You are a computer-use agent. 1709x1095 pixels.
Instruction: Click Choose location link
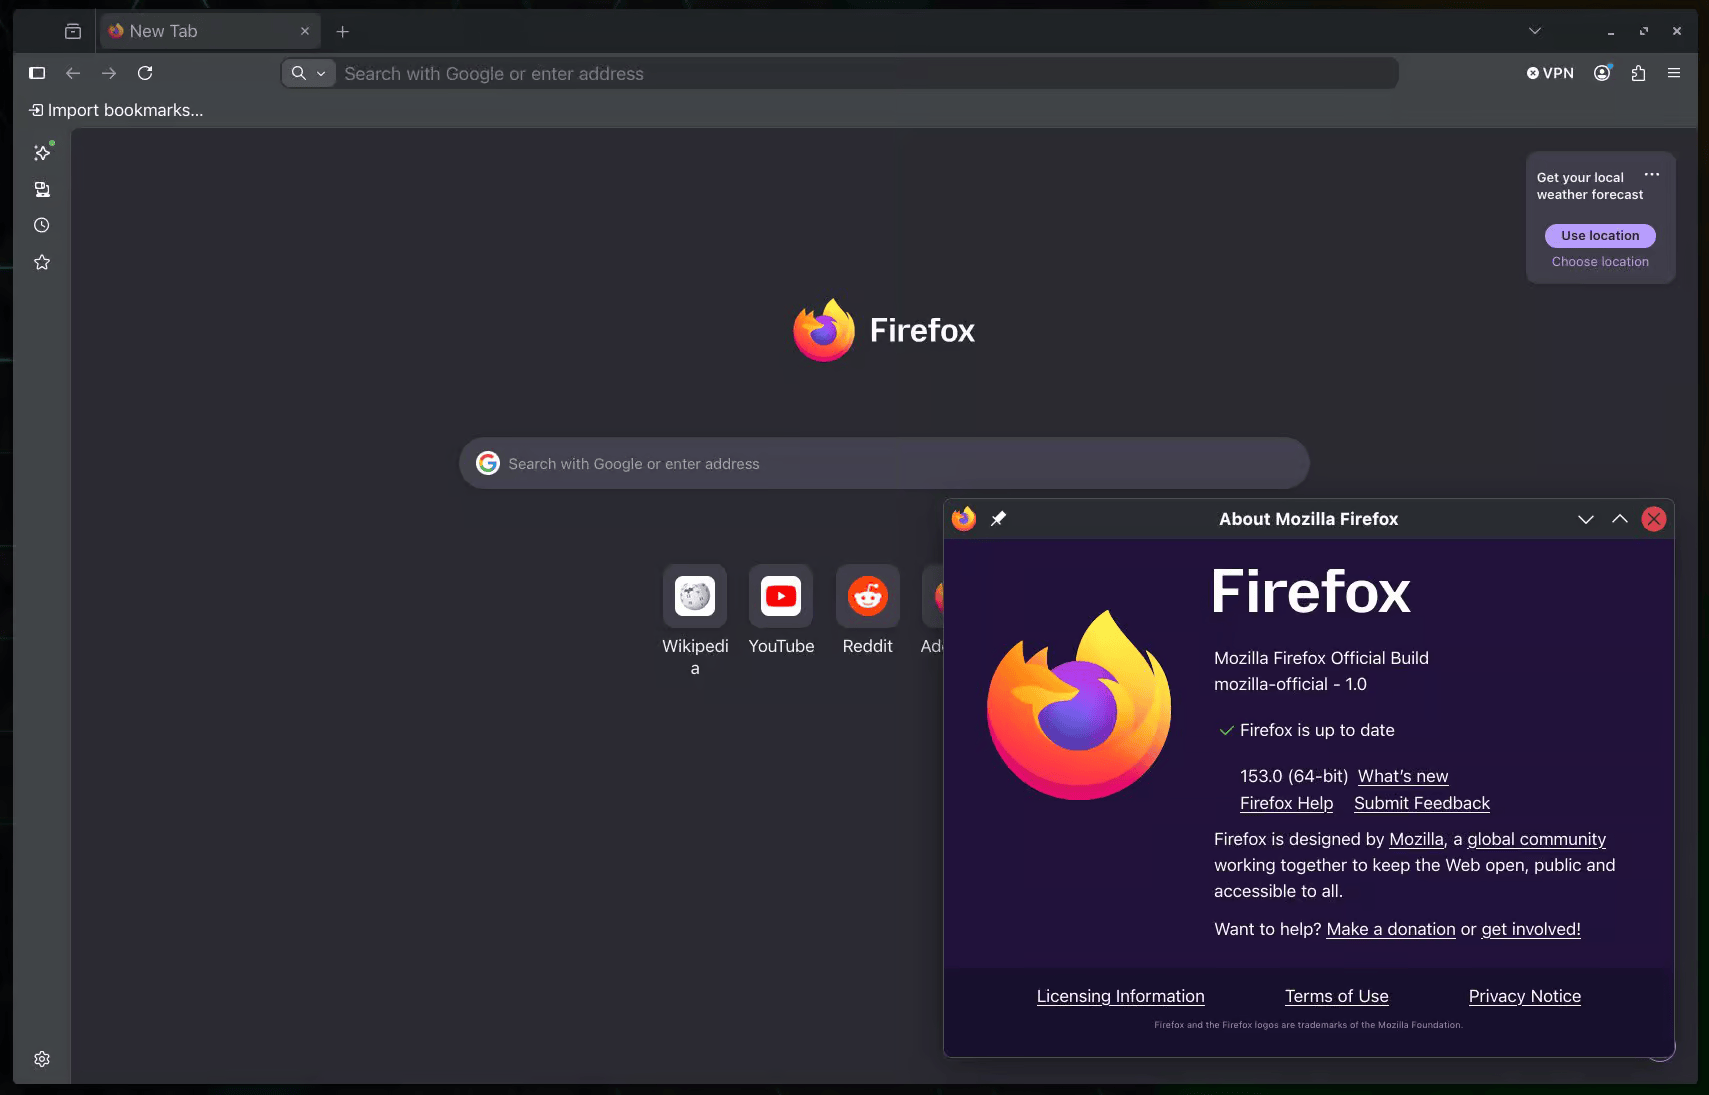click(1600, 262)
